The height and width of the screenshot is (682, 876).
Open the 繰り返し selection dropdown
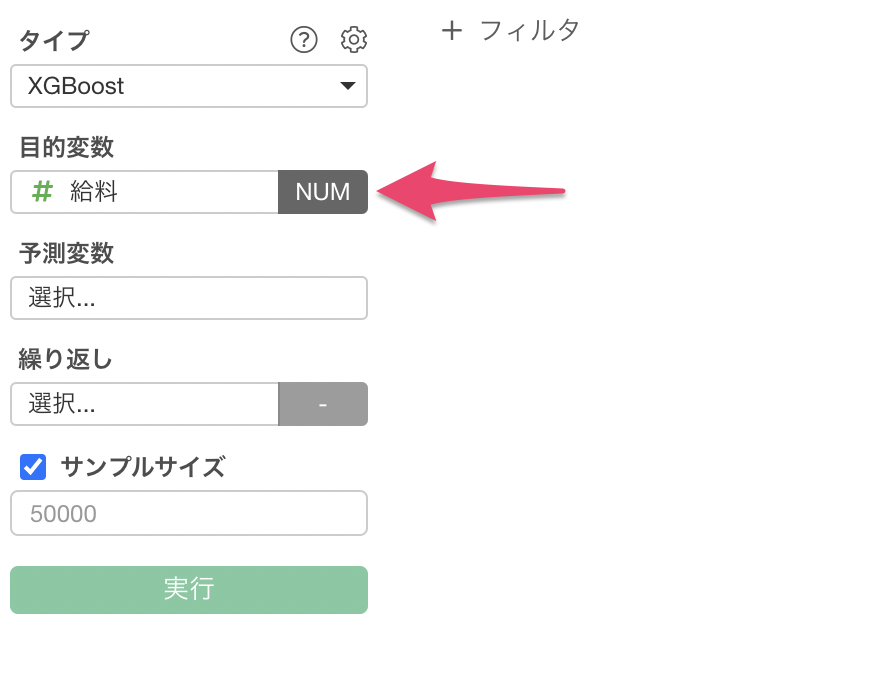(x=144, y=404)
